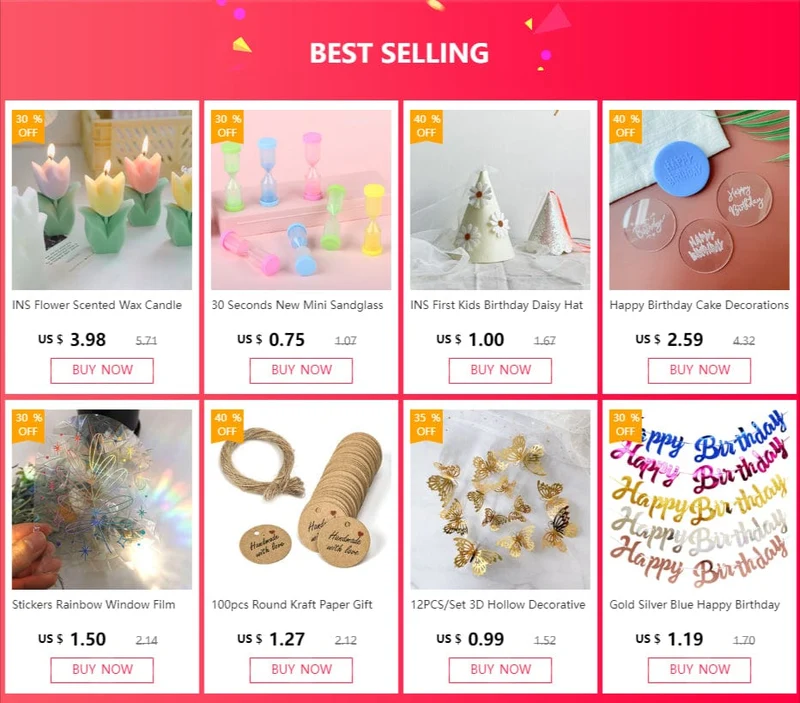
Task: Open the INS First Kids Birthday Daisy Hat title
Action: tap(496, 305)
